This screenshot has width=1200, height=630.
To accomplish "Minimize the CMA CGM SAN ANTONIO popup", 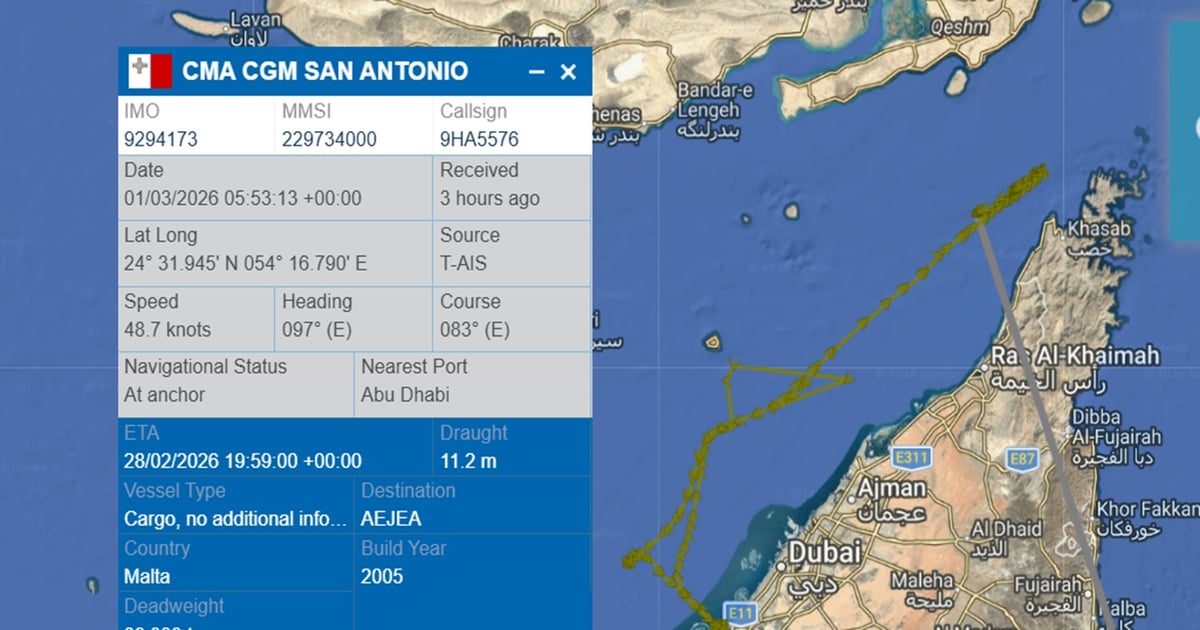I will [538, 71].
